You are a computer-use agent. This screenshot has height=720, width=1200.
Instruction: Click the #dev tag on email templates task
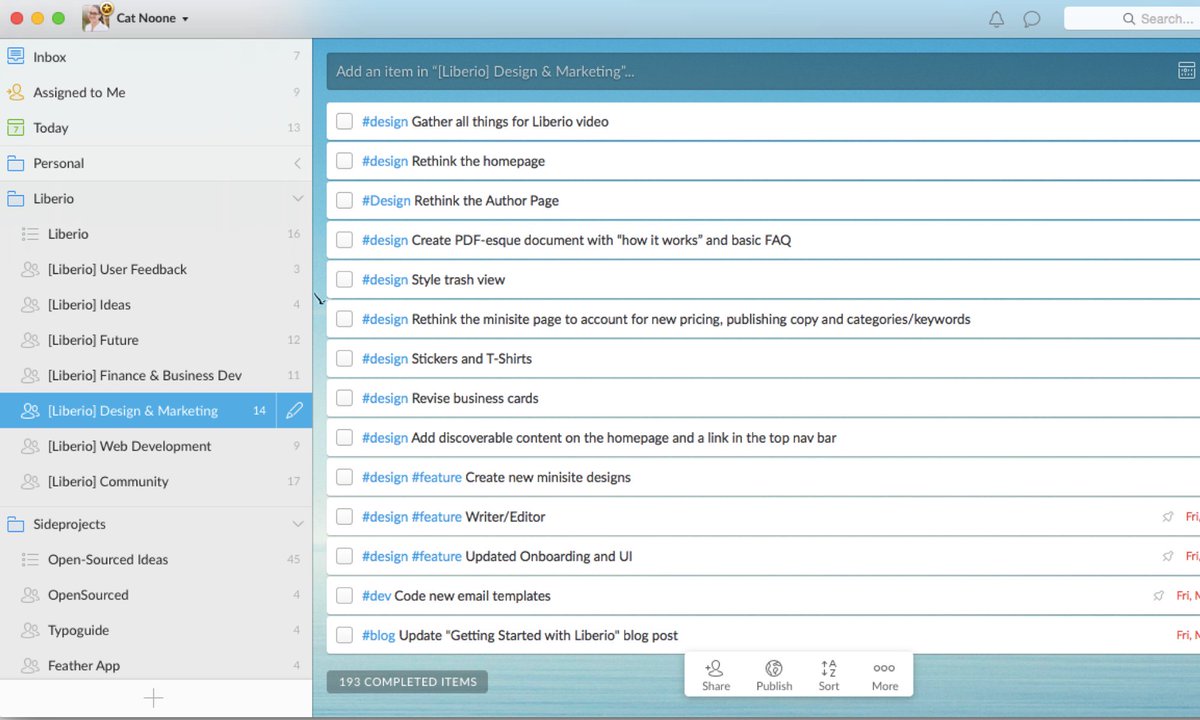pos(376,596)
